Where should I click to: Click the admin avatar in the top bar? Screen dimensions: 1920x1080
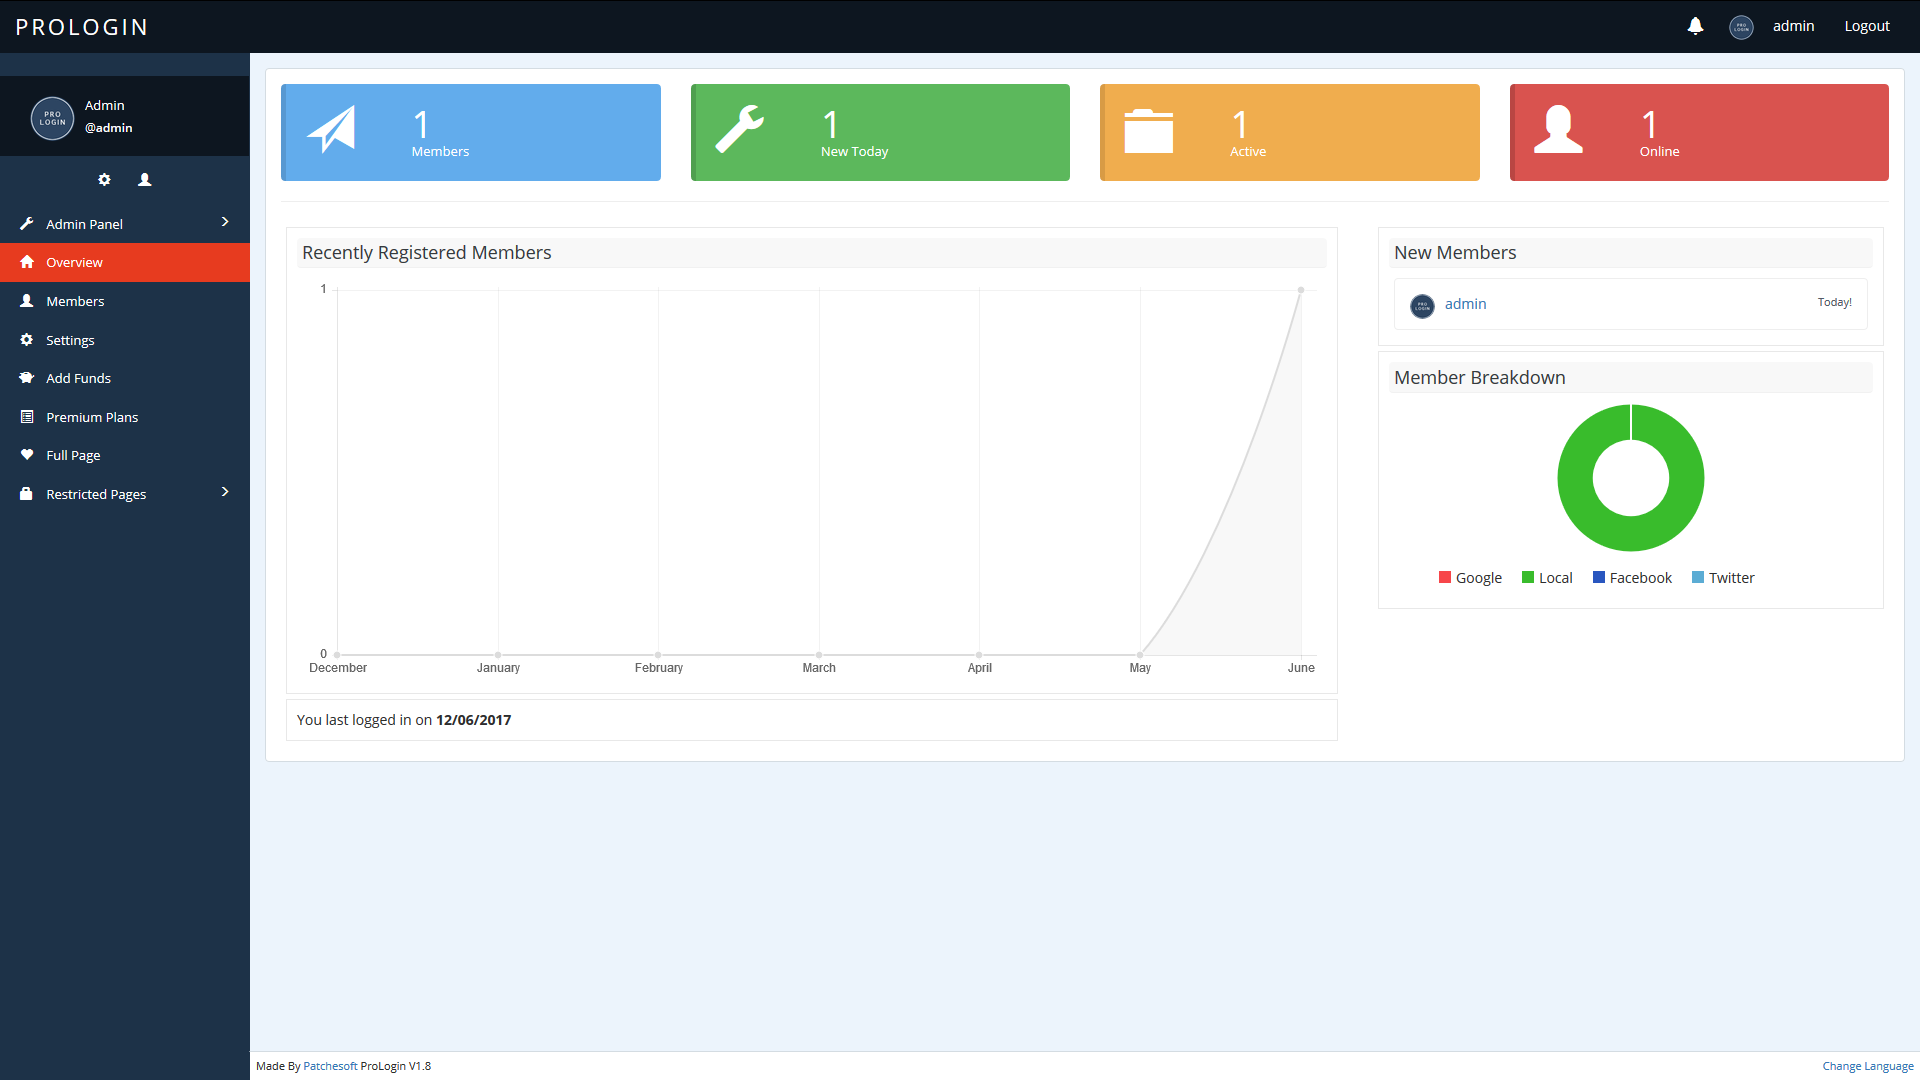(x=1741, y=27)
